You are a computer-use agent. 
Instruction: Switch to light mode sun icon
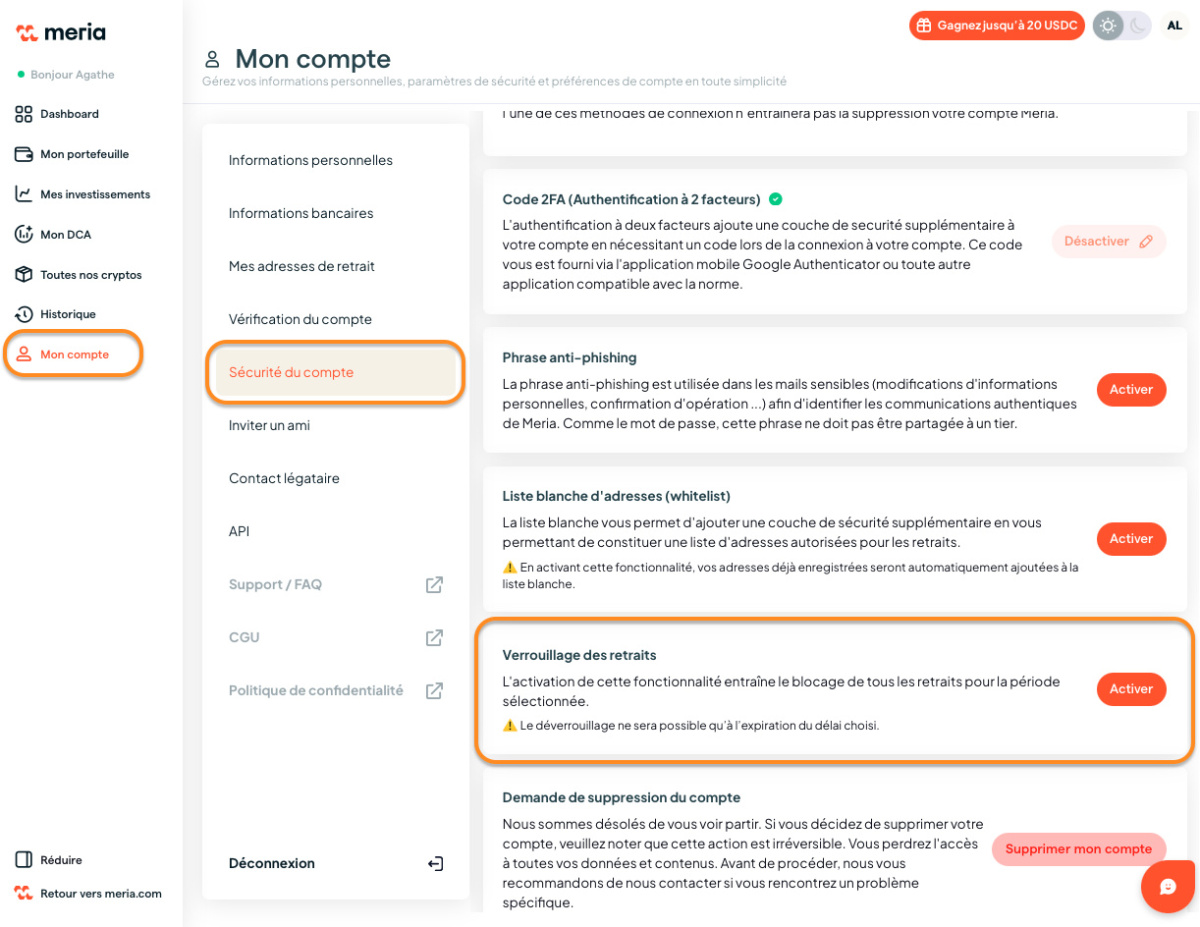pos(1108,26)
